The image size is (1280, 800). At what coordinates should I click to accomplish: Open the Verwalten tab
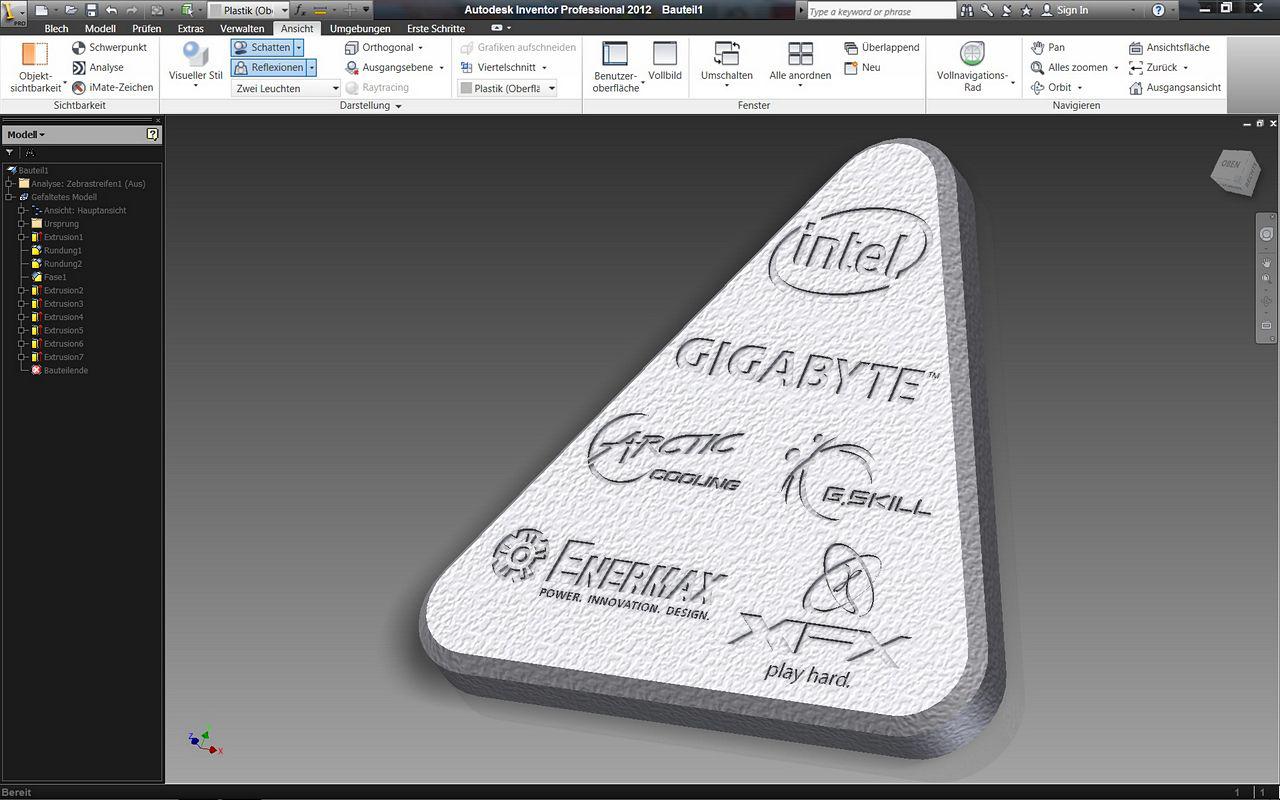pyautogui.click(x=242, y=29)
